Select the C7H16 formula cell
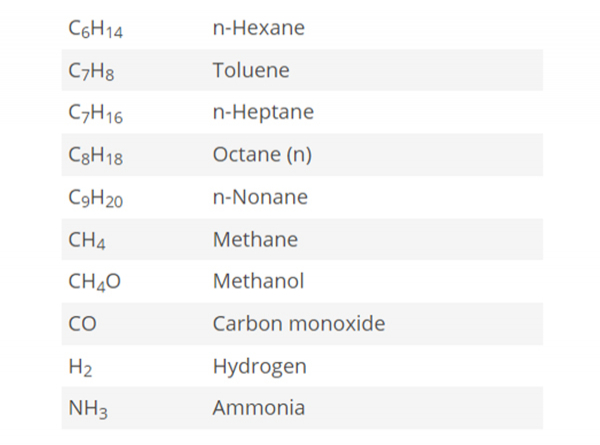 point(95,114)
